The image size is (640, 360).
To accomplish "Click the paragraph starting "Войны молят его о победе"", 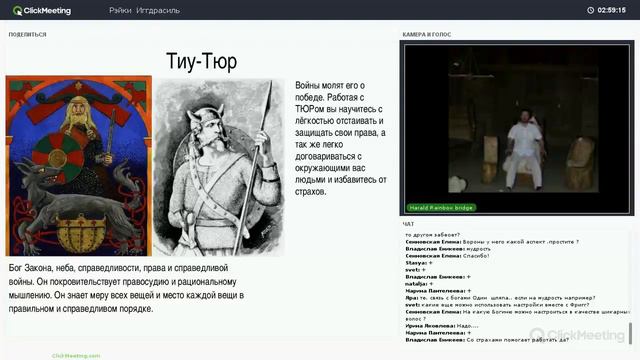I will (340, 138).
